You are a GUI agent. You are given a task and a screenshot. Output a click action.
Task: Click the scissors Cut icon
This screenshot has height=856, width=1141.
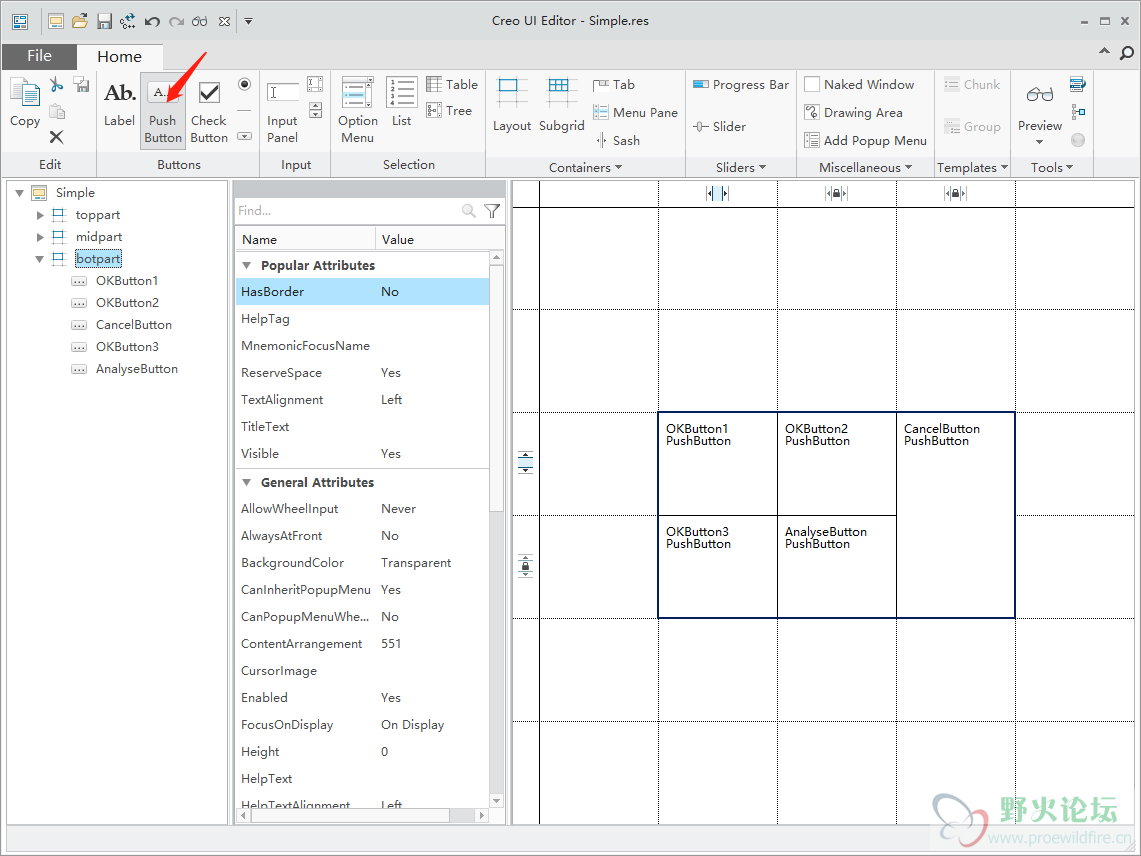(x=57, y=85)
